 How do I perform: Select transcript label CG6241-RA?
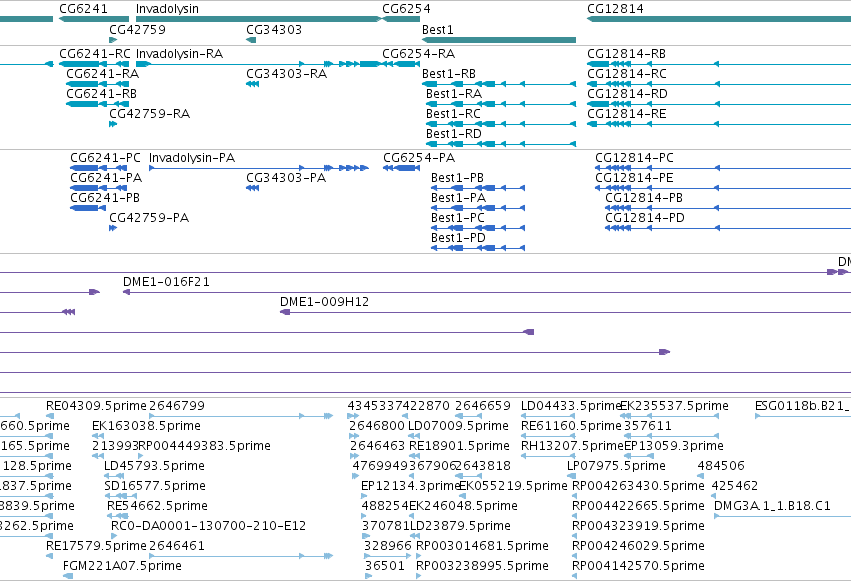point(103,74)
